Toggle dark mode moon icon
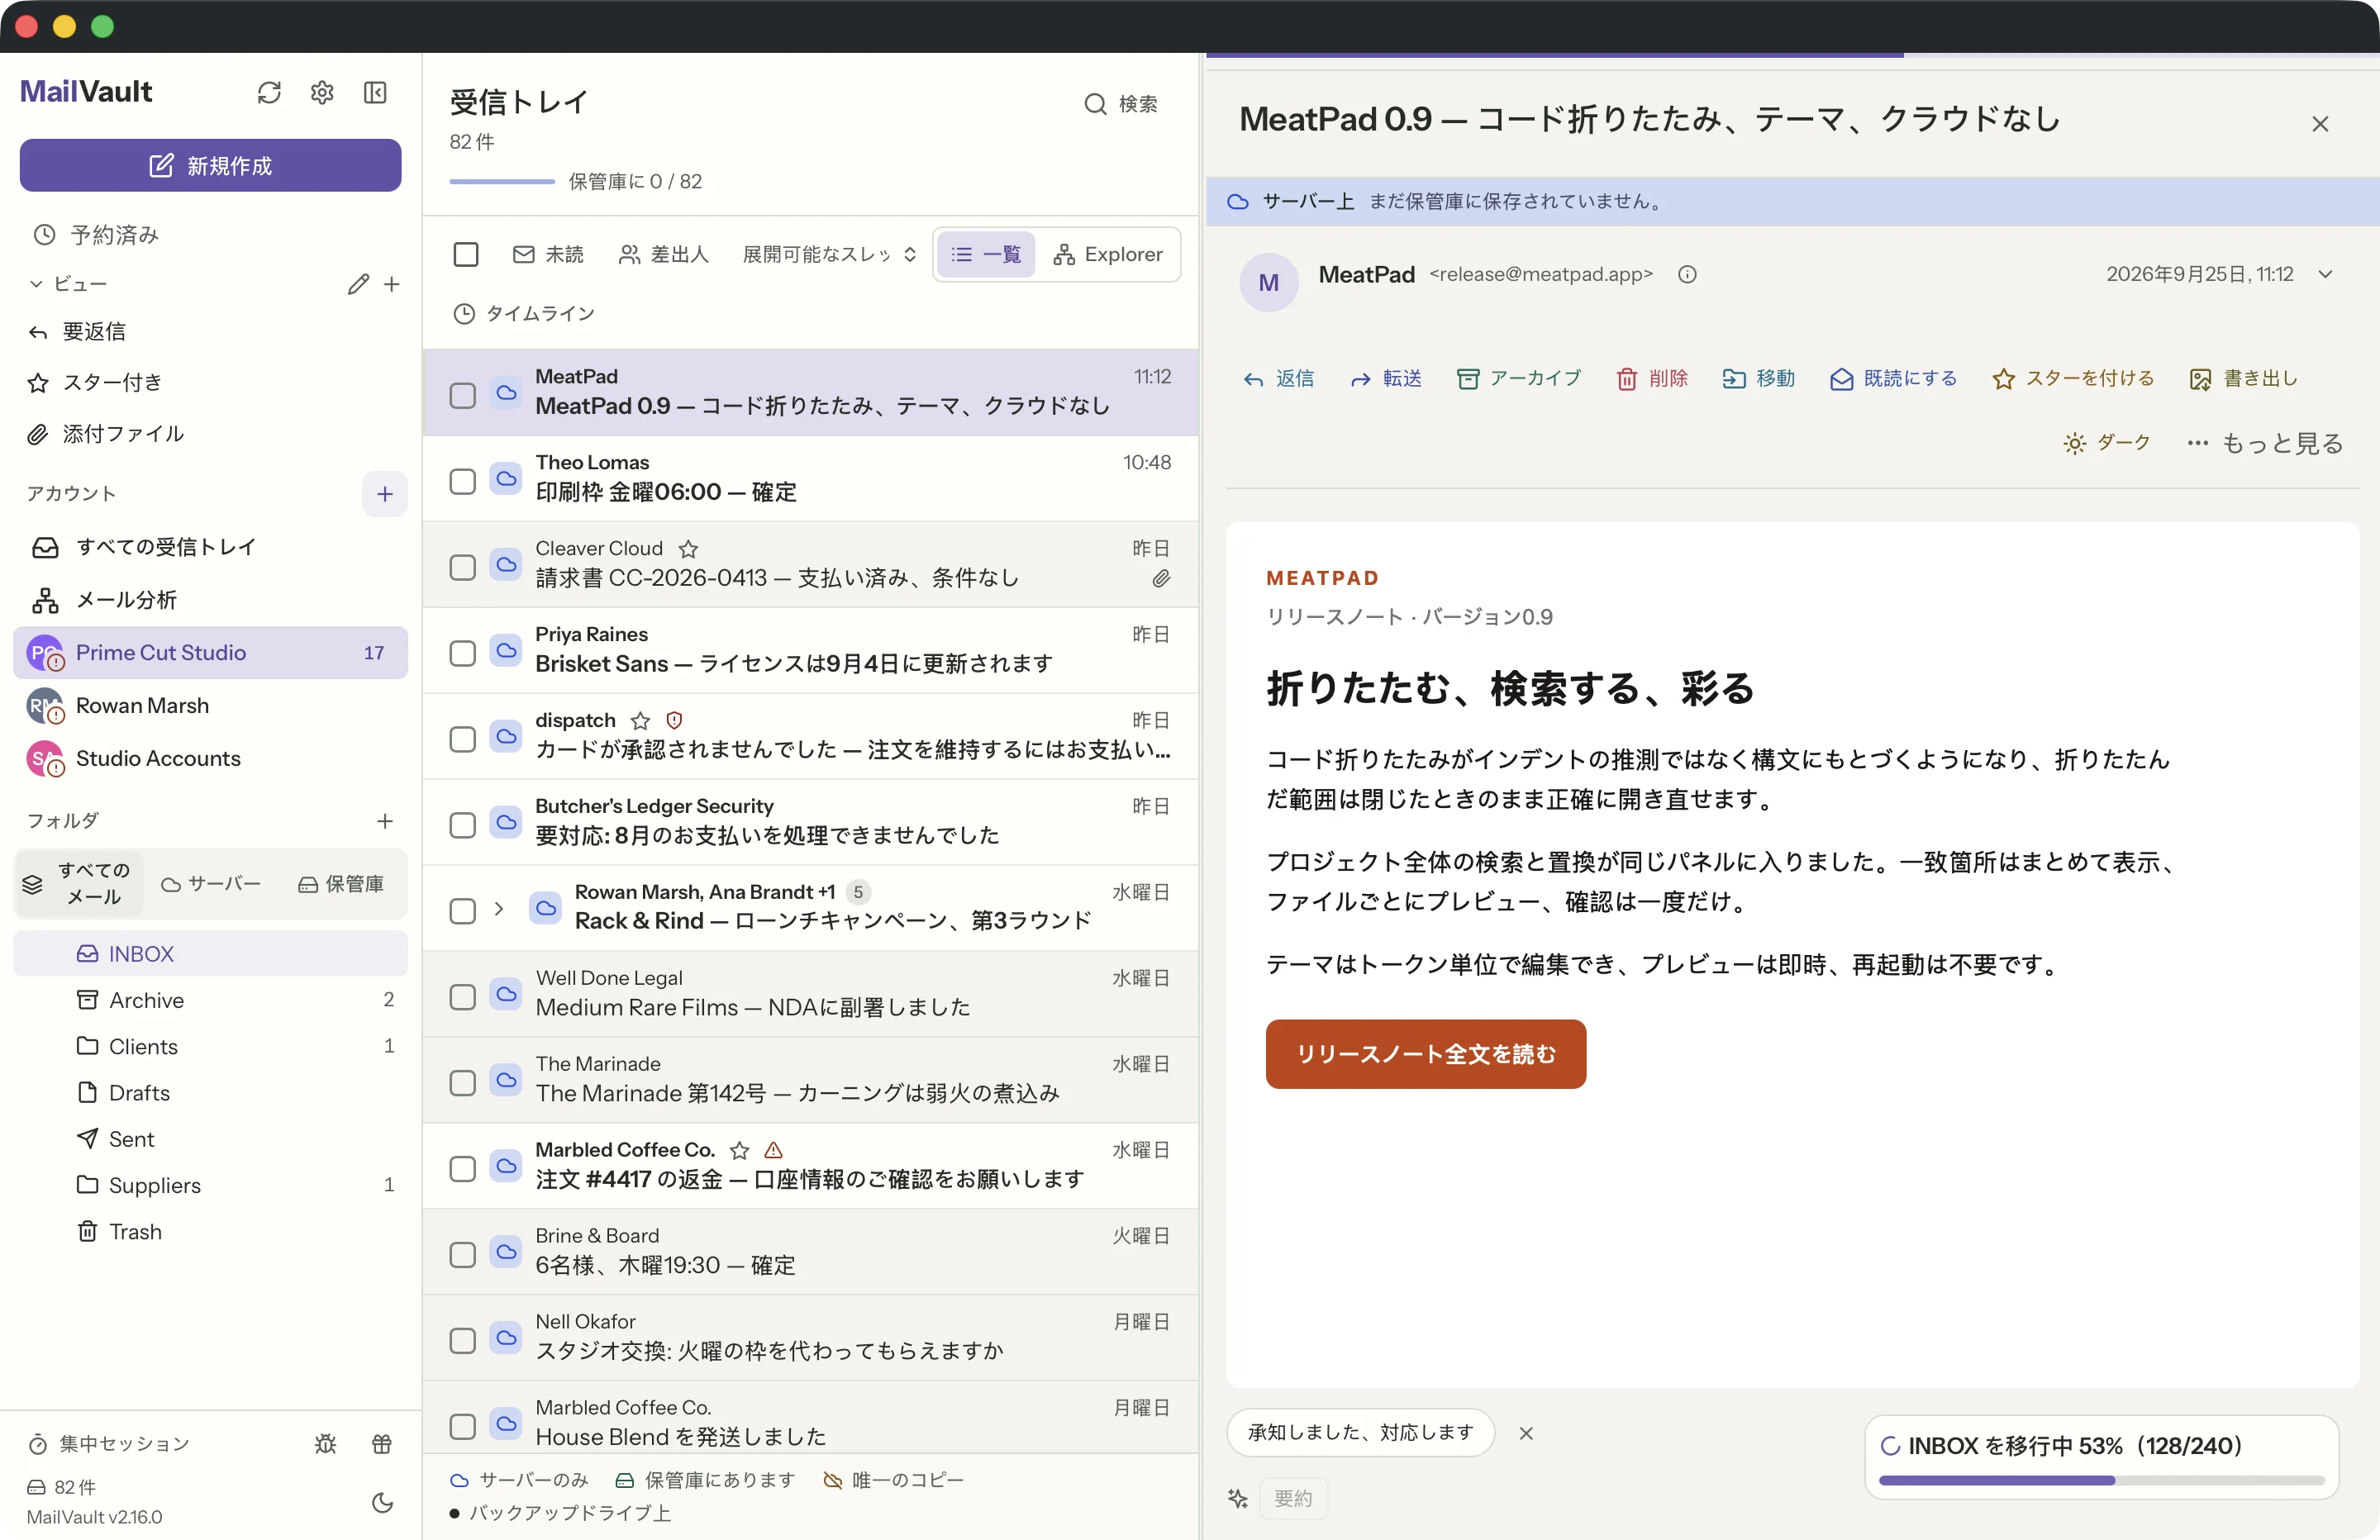2380x1540 pixels. 382,1502
